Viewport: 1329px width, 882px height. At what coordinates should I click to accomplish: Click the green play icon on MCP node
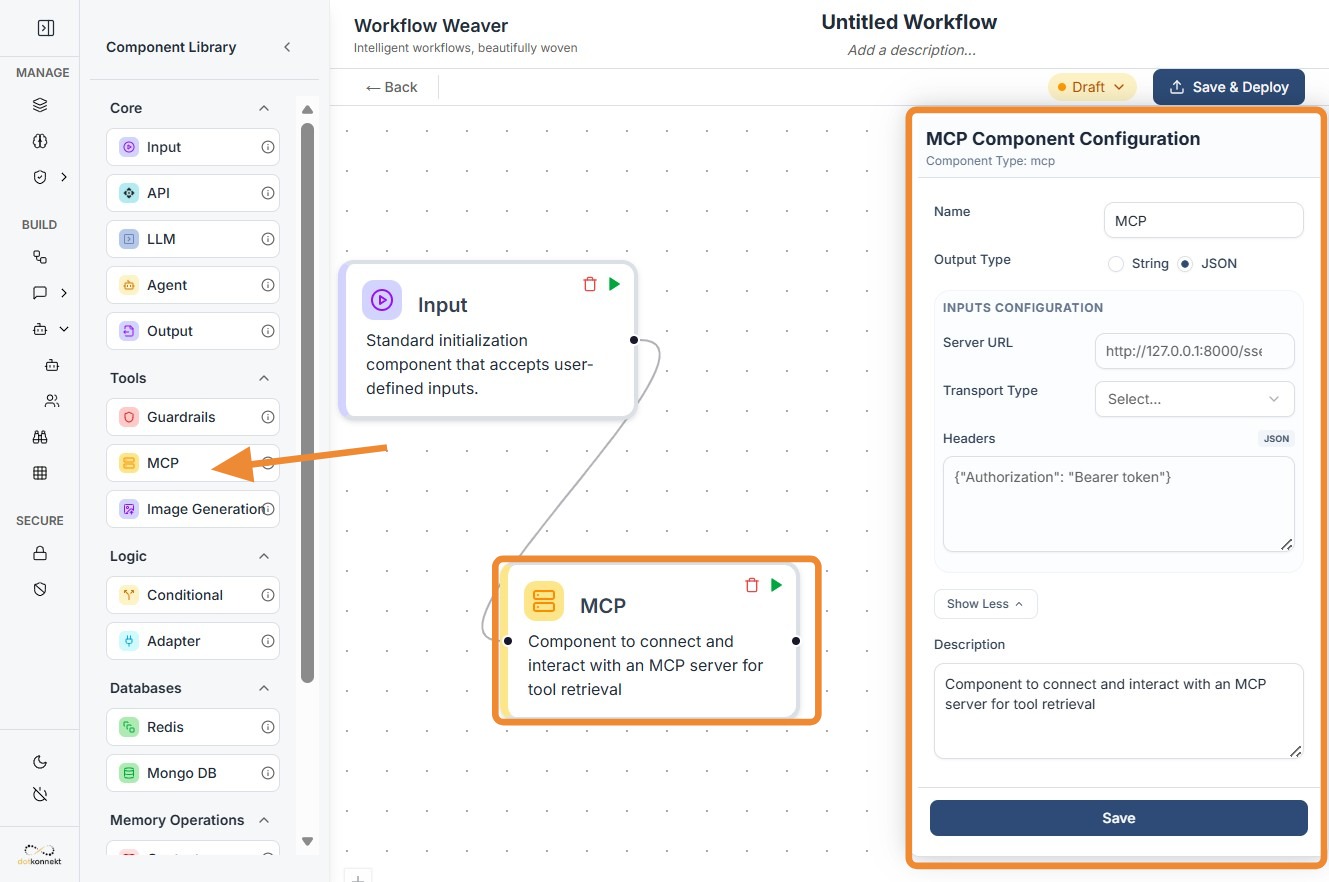click(776, 585)
